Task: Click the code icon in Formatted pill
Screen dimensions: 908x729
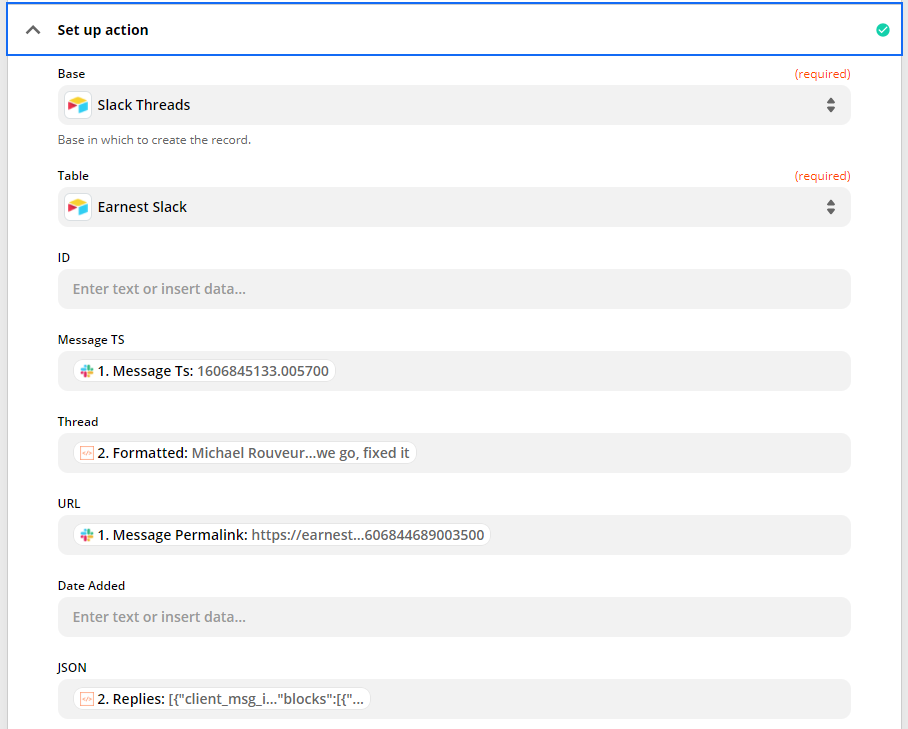Action: (x=87, y=453)
